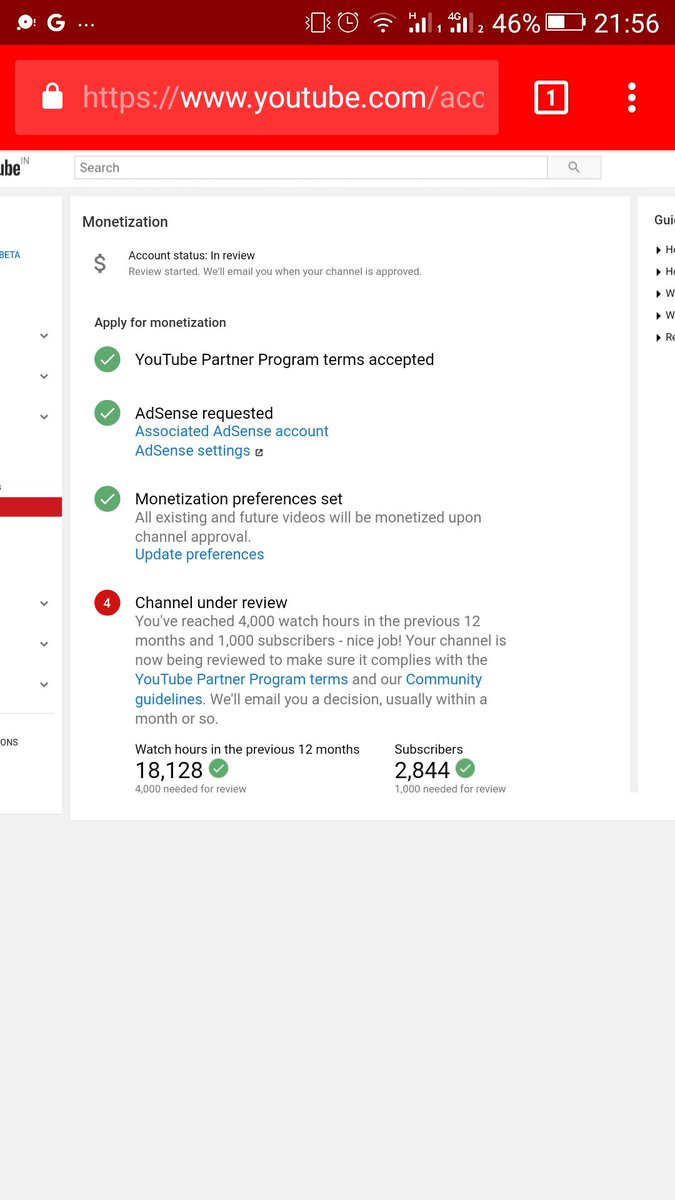Click the Channel under review title
Image resolution: width=675 pixels, height=1200 pixels.
coord(211,603)
